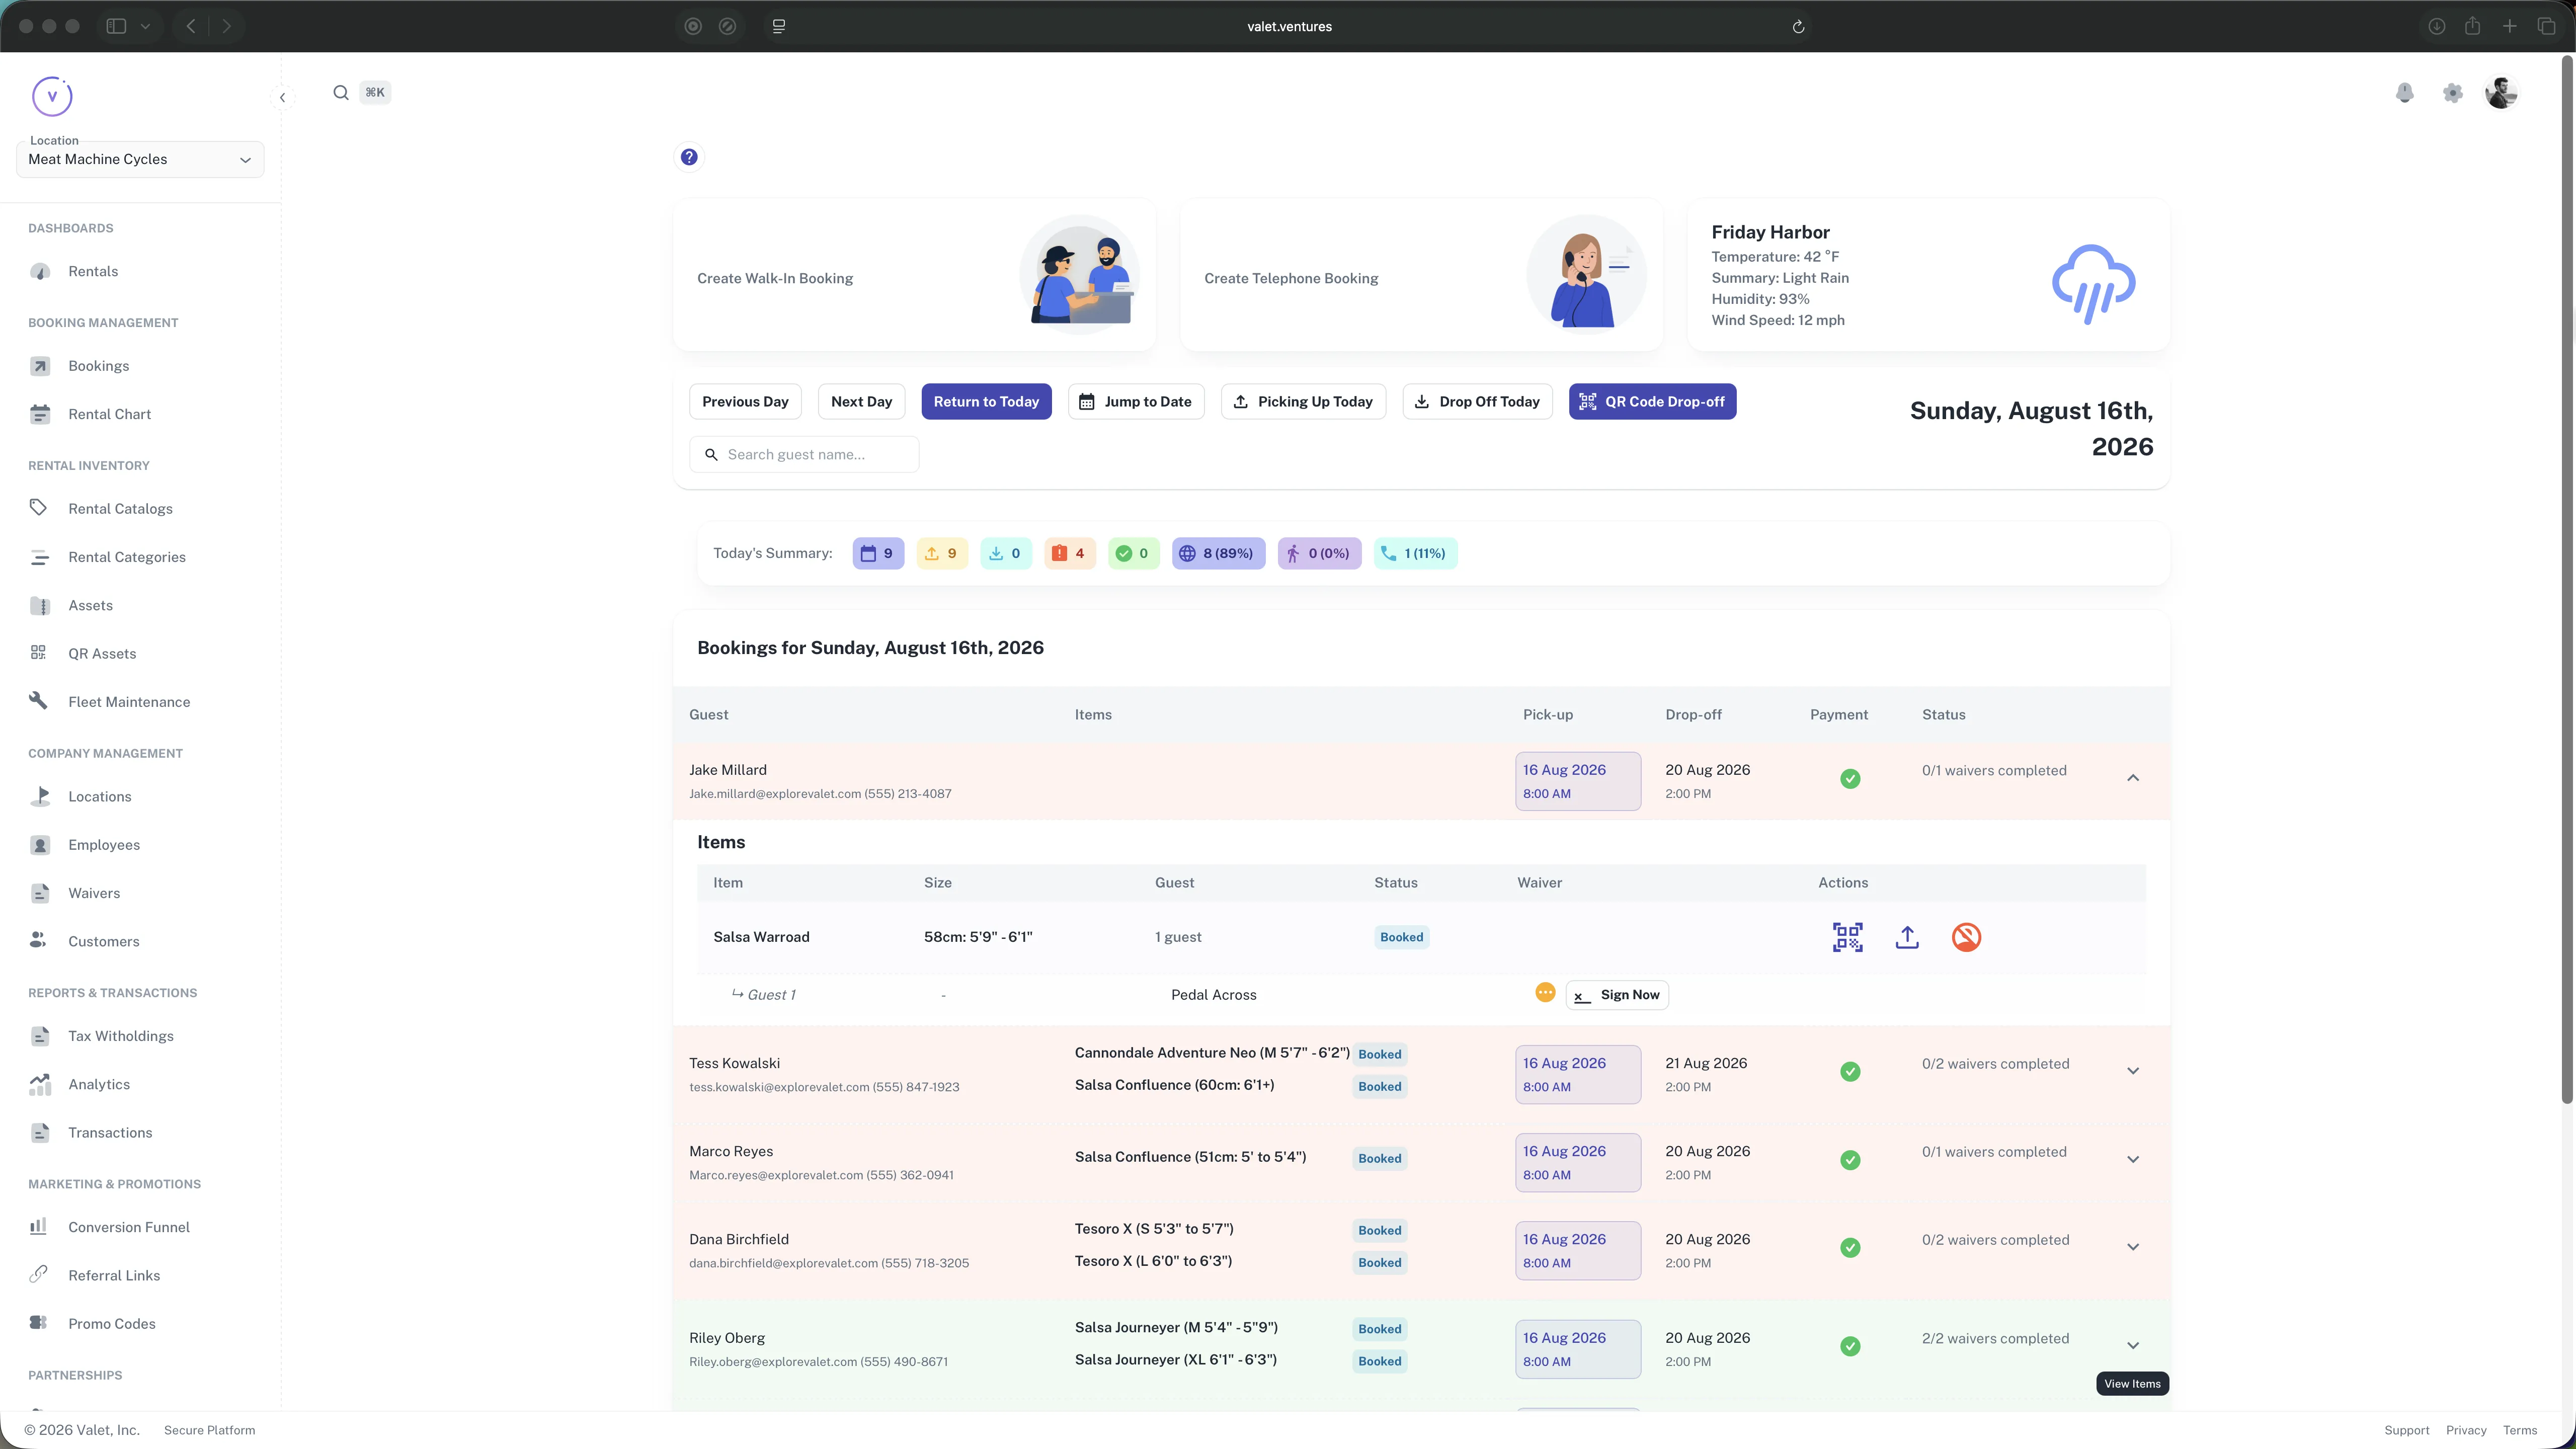The width and height of the screenshot is (2576, 1449).
Task: Open Analytics under Reports & Transactions
Action: [x=99, y=1084]
